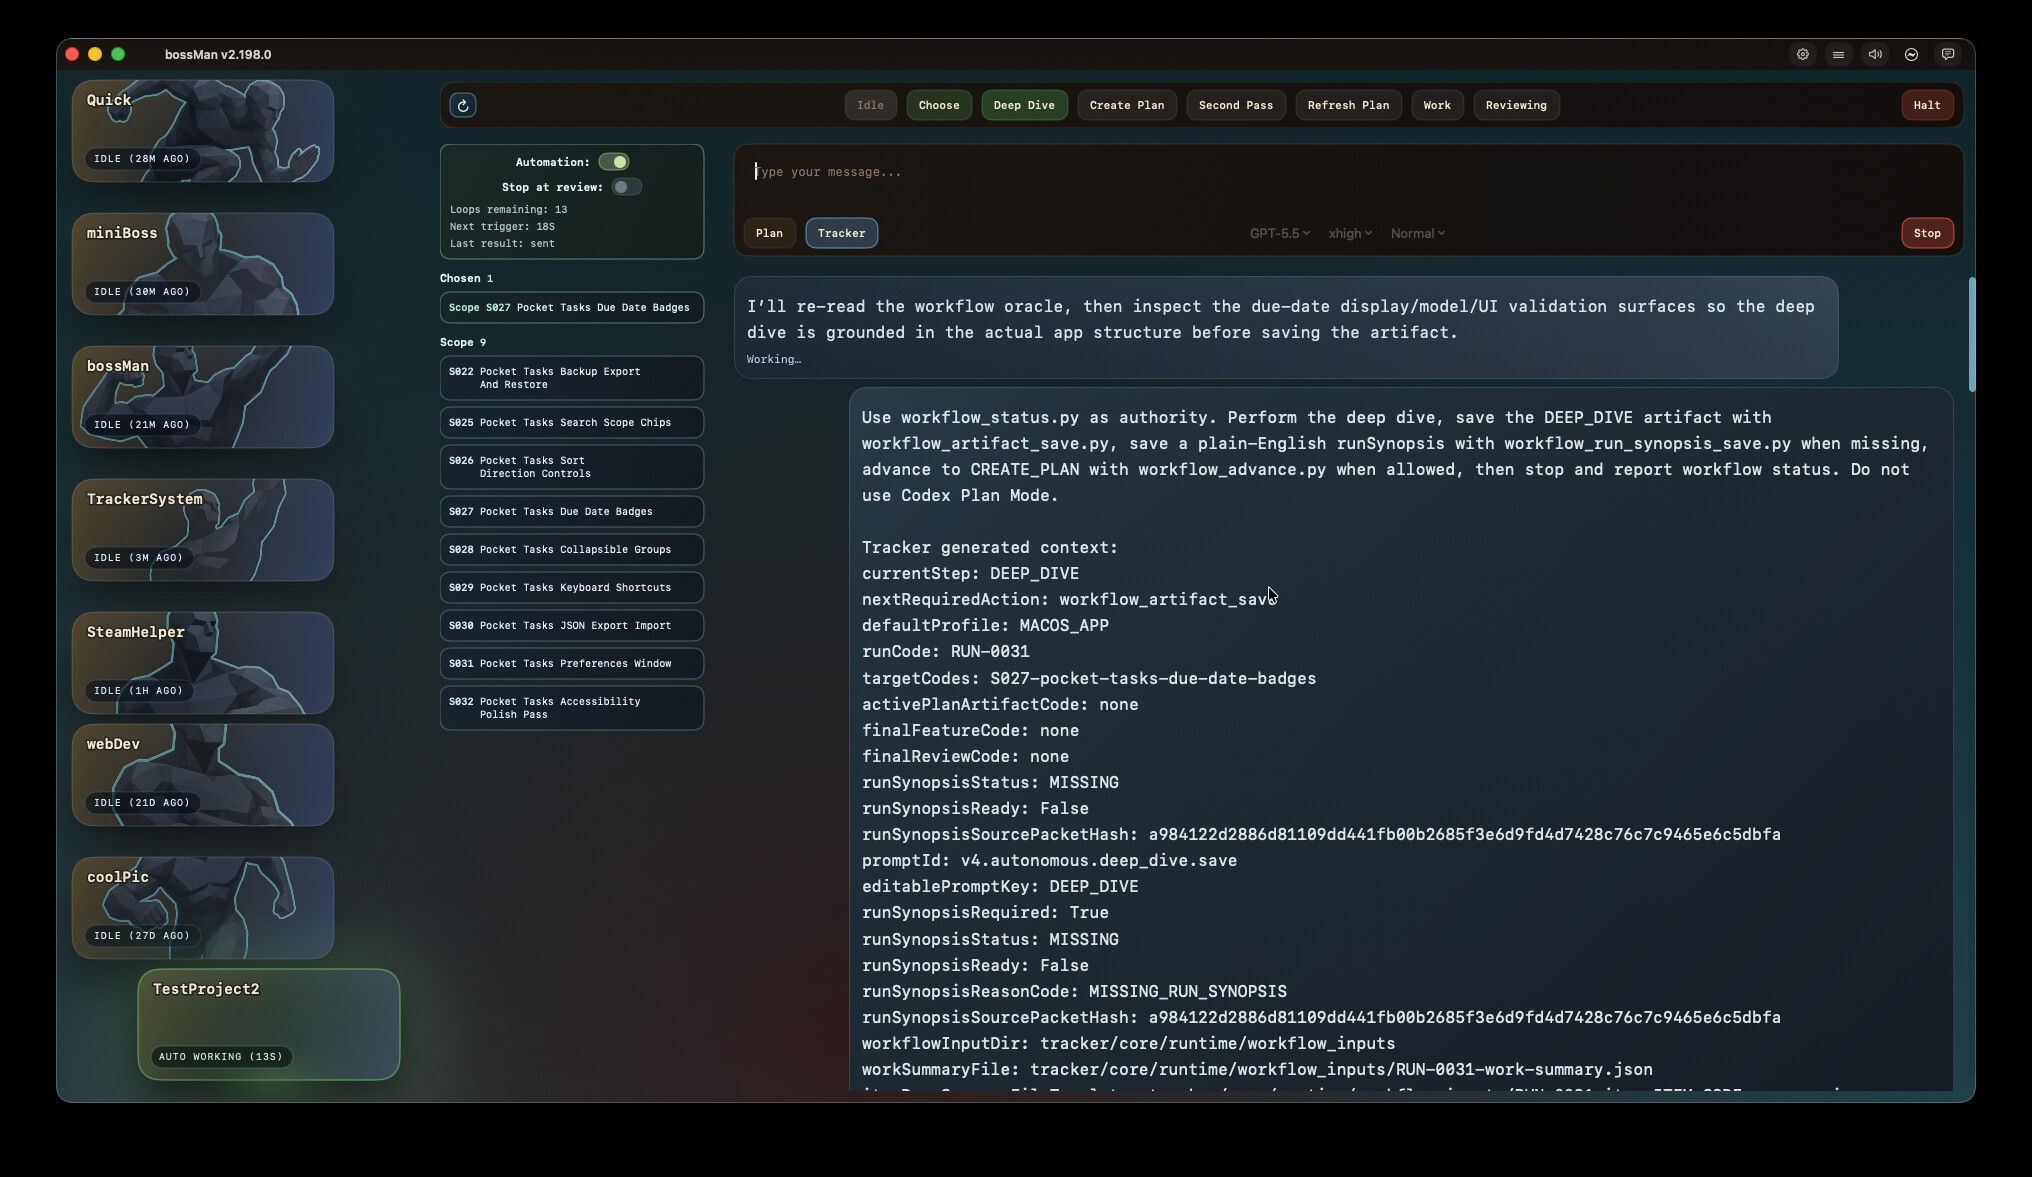Select the Deep Dive workflow step
The height and width of the screenshot is (1177, 2032).
[x=1024, y=105]
